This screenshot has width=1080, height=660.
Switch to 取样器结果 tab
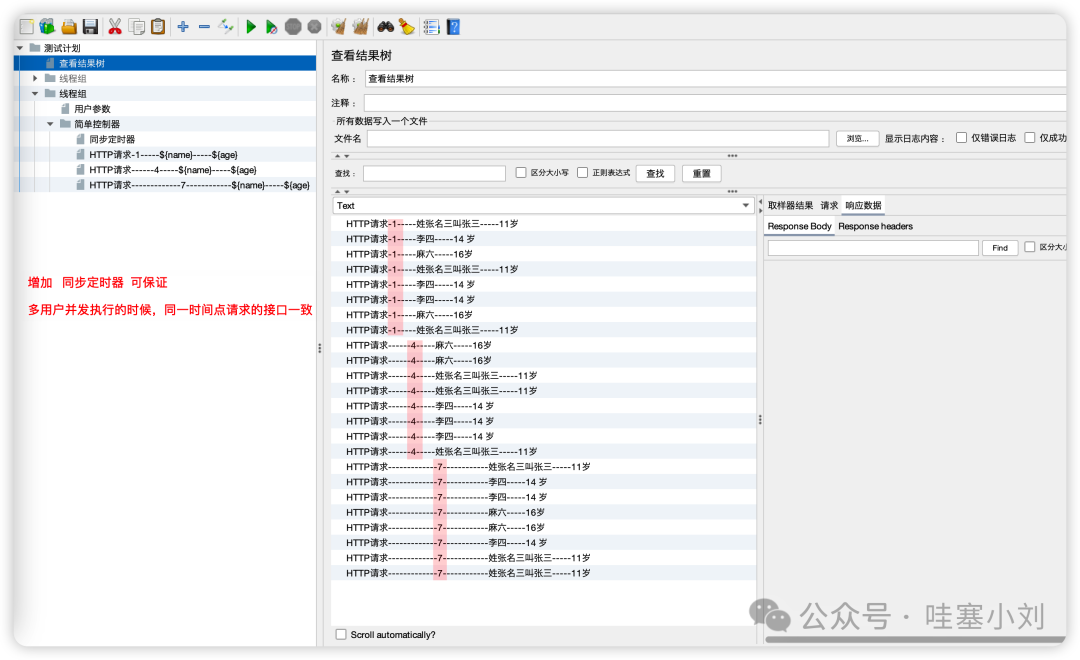pos(790,205)
